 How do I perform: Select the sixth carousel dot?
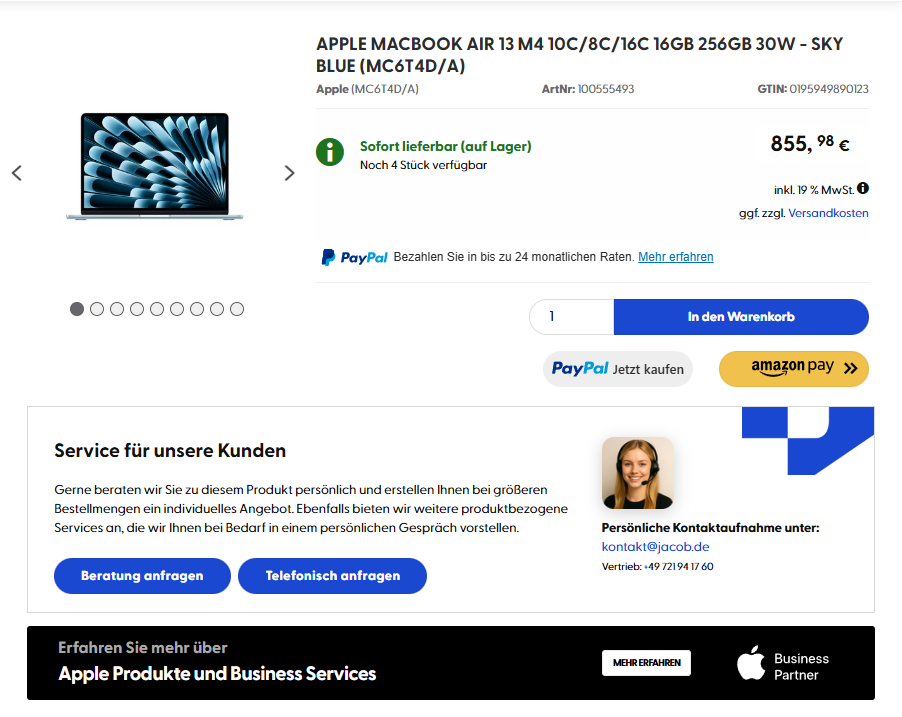pyautogui.click(x=177, y=309)
